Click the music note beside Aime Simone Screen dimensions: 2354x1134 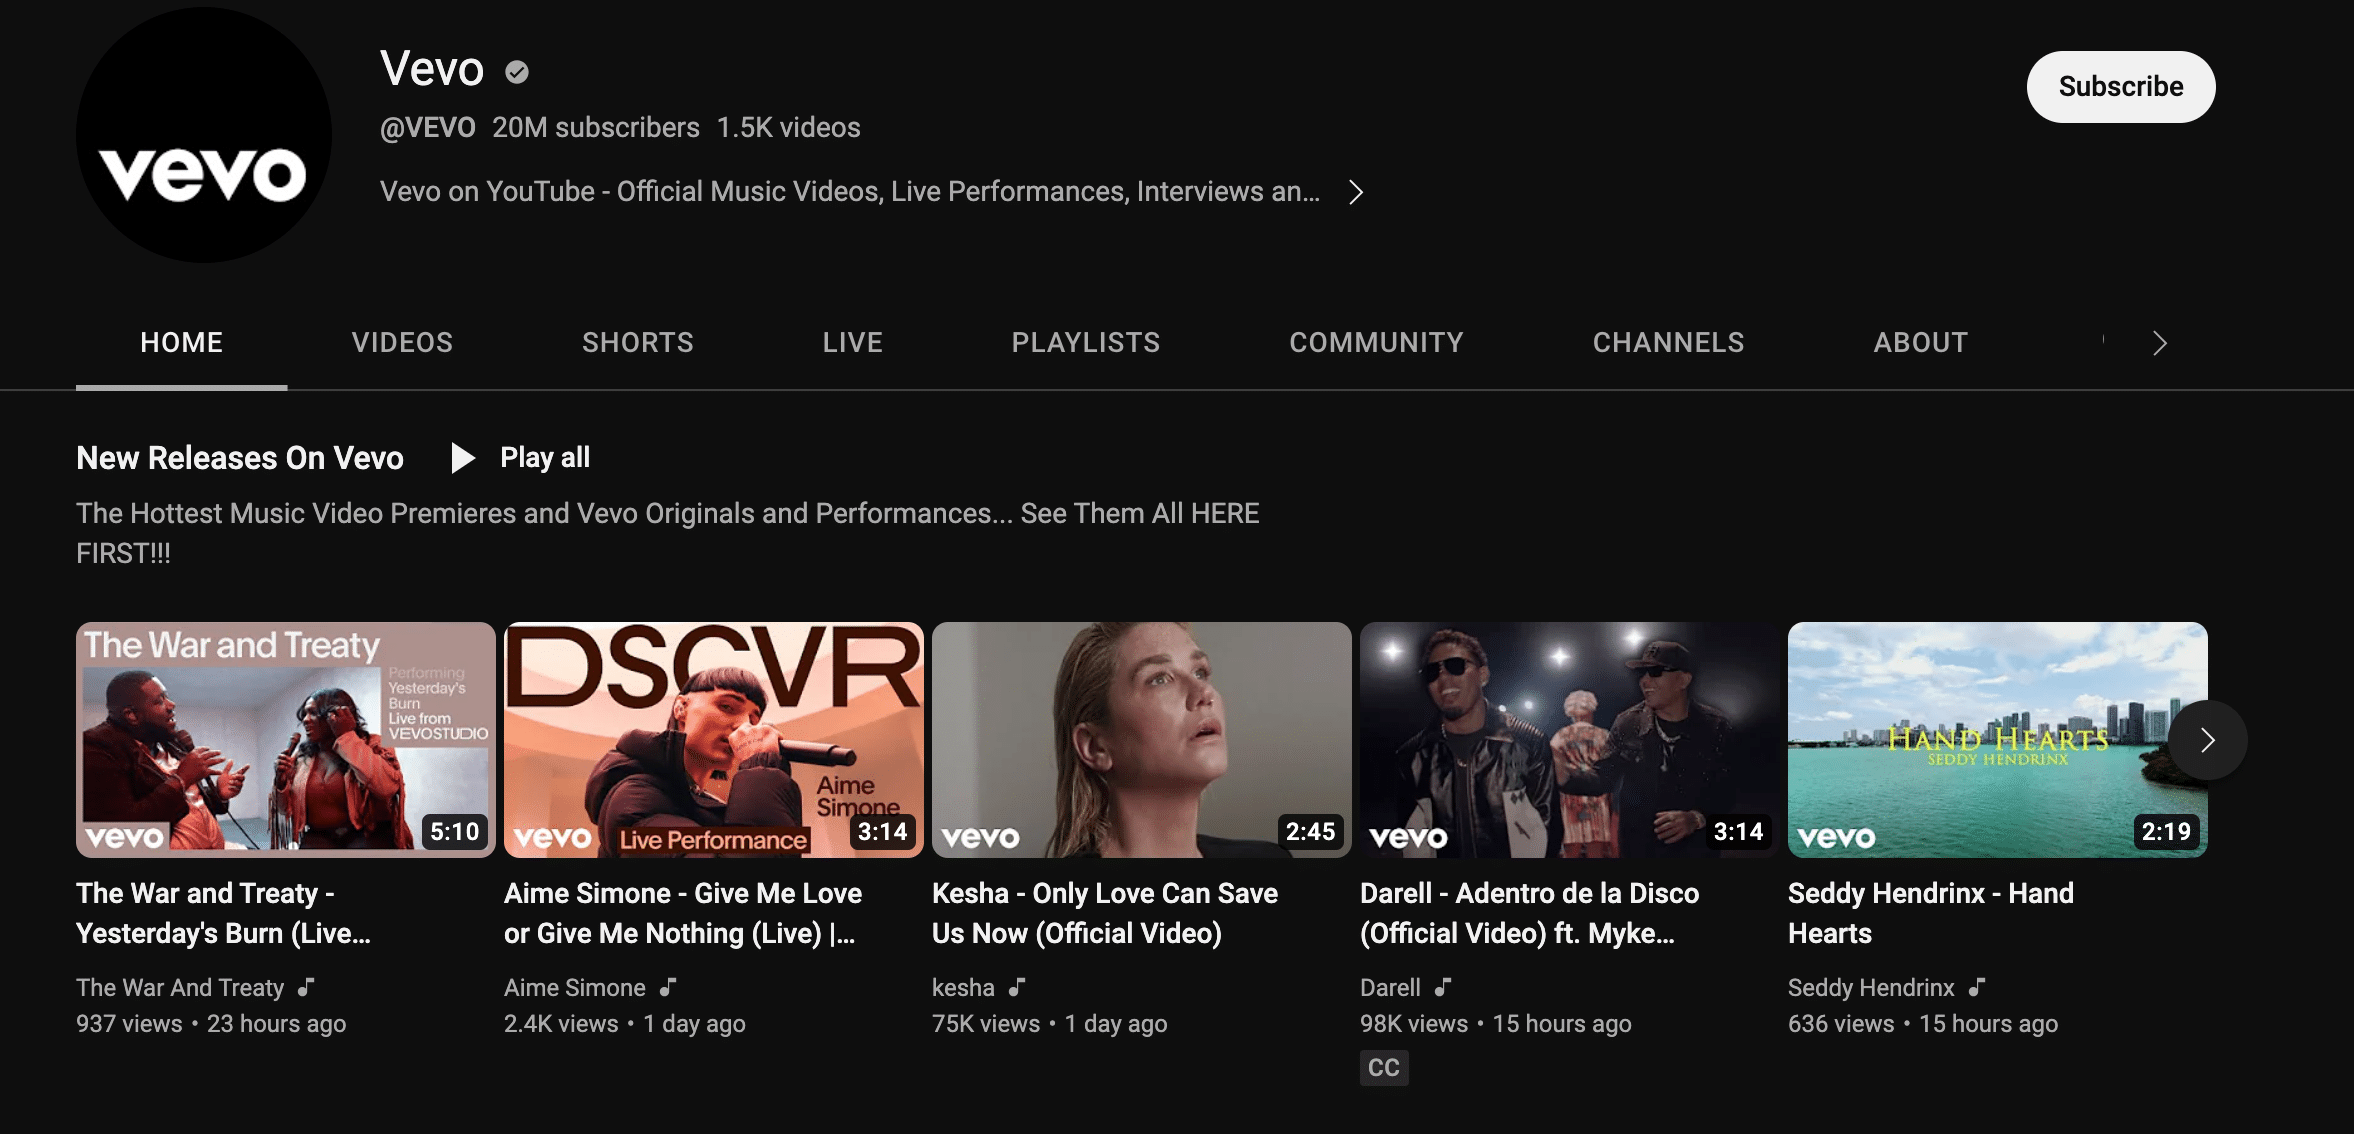point(668,987)
